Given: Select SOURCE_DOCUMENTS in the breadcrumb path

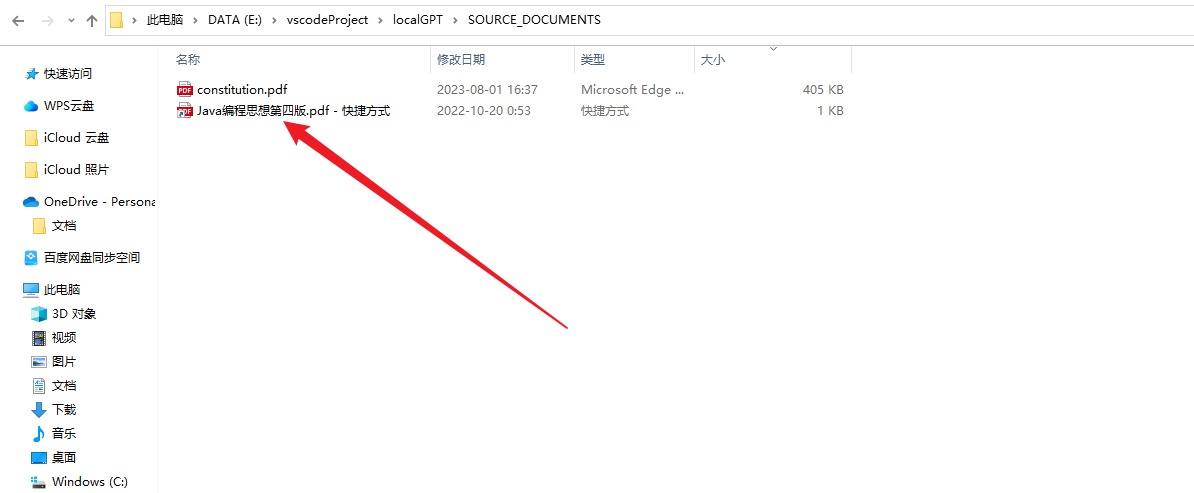Looking at the screenshot, I should point(534,21).
